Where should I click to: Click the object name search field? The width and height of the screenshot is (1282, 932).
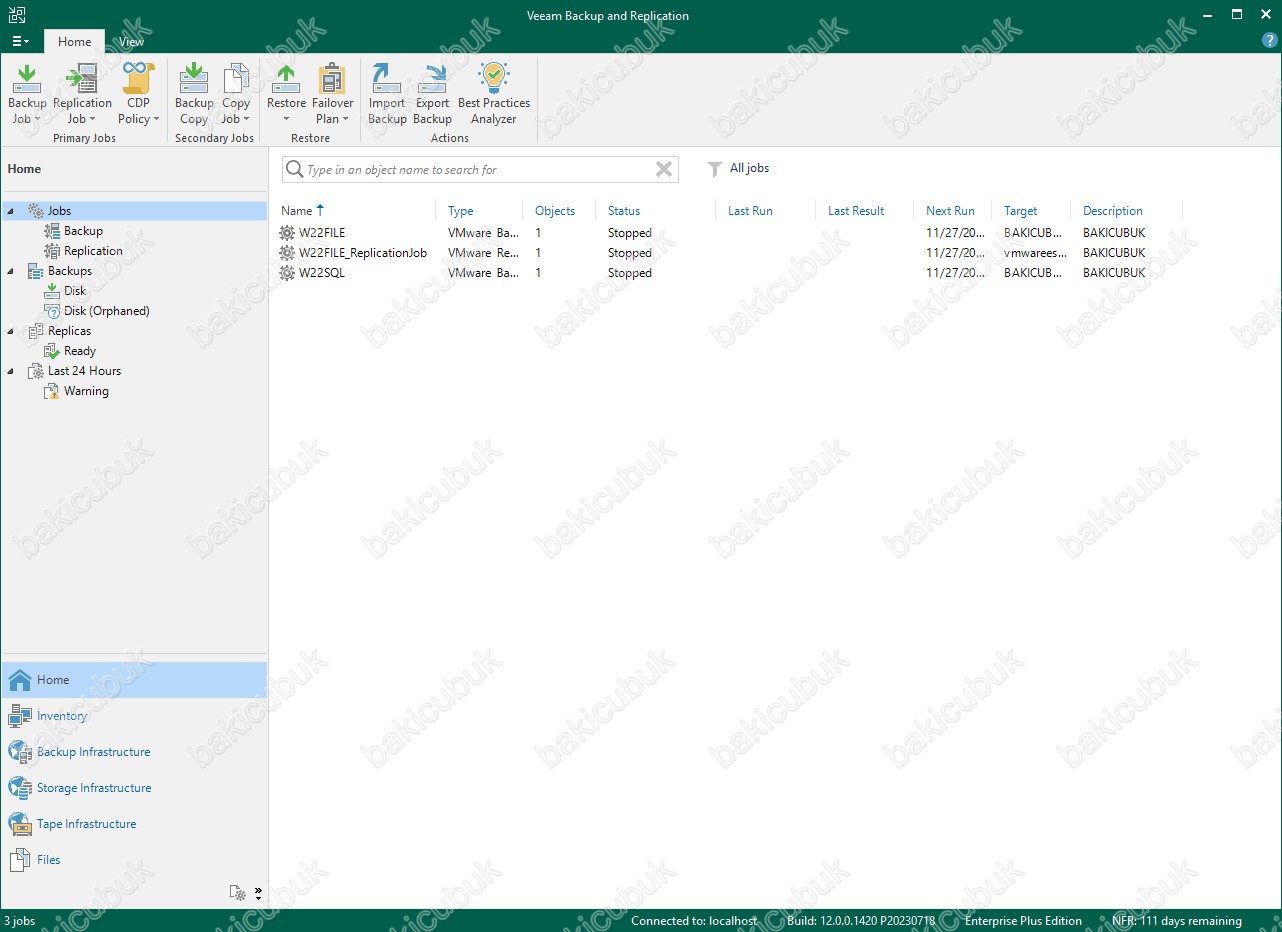pyautogui.click(x=478, y=170)
